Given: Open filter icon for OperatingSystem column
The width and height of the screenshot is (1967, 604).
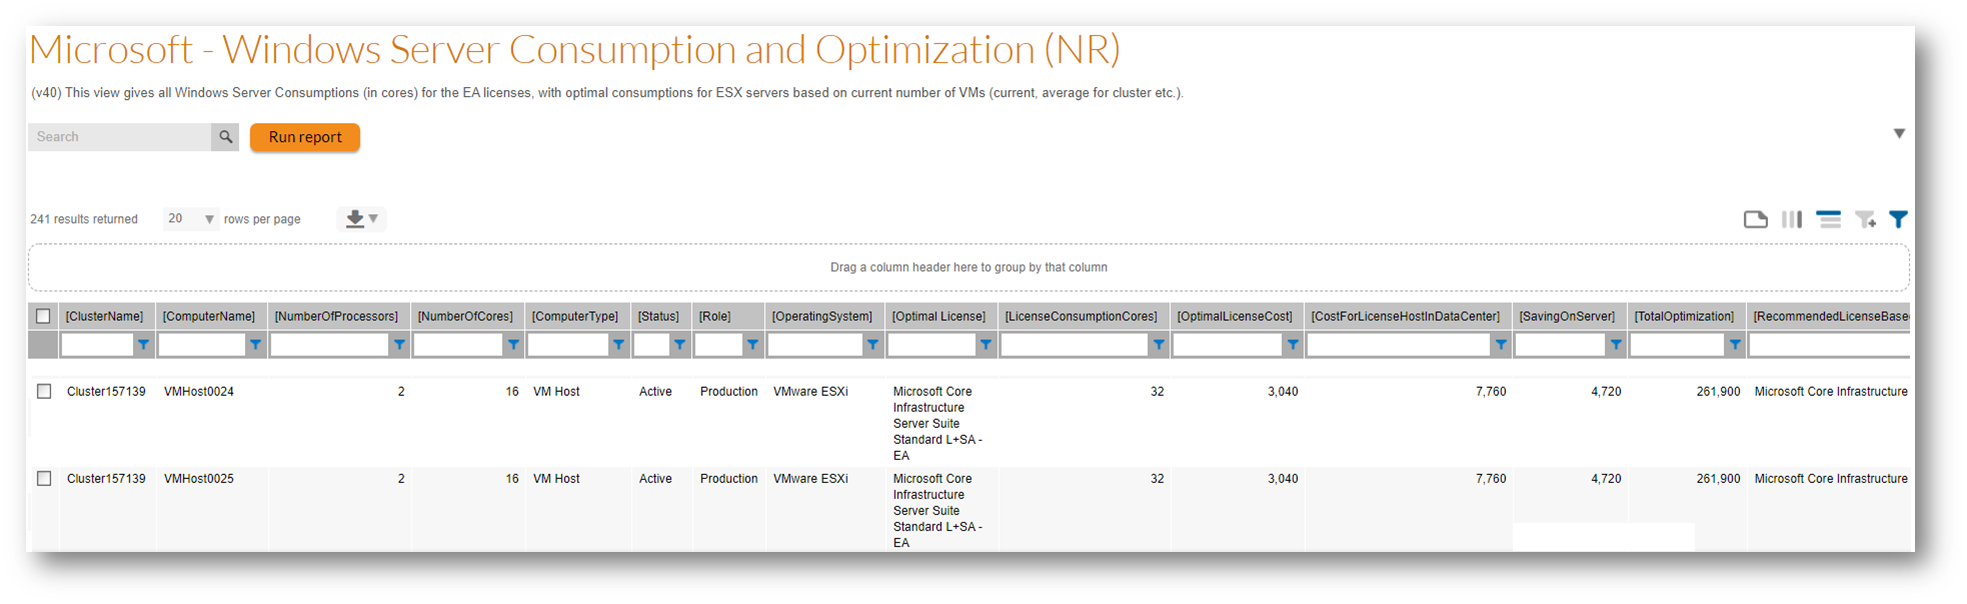Looking at the screenshot, I should pos(873,345).
